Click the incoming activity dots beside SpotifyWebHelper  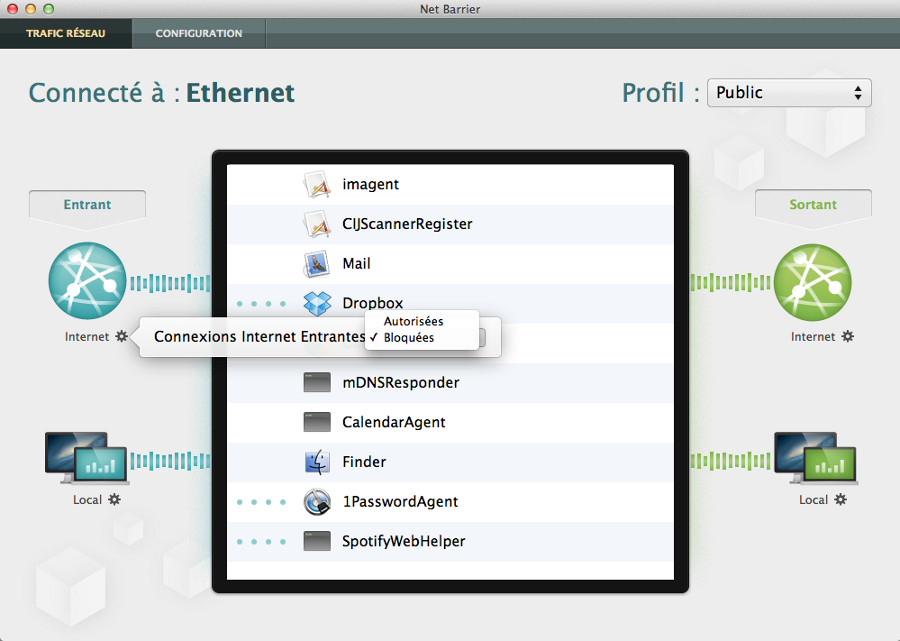click(x=261, y=542)
